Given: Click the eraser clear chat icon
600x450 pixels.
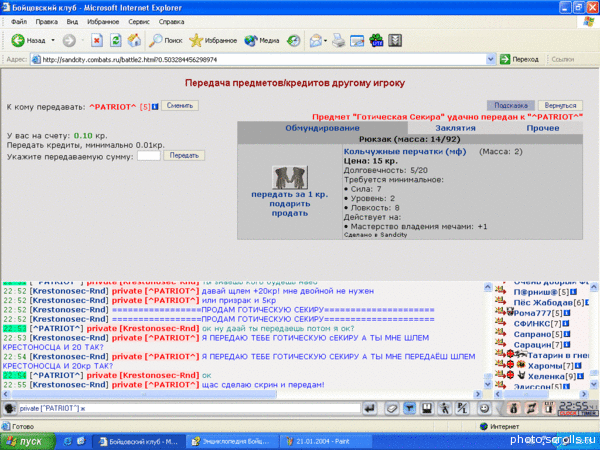Looking at the screenshot, I should (x=392, y=409).
